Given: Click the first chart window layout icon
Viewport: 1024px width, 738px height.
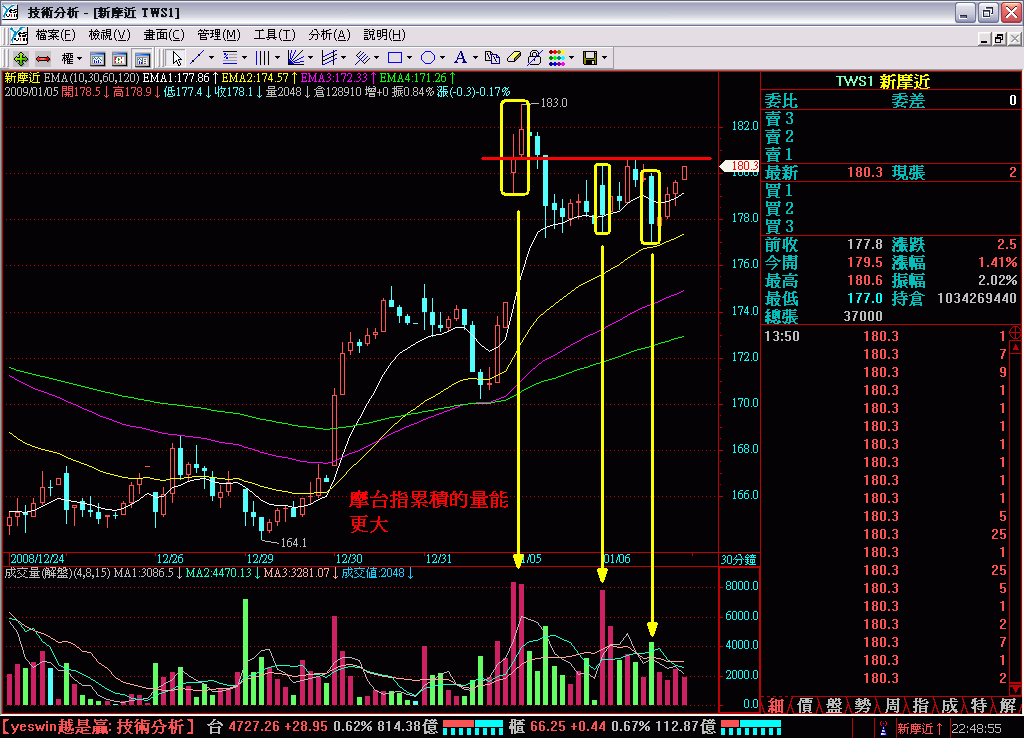Looking at the screenshot, I should click(x=97, y=59).
